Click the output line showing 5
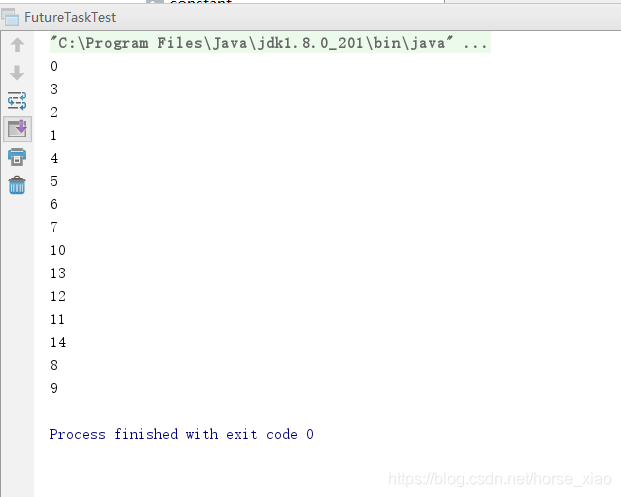The height and width of the screenshot is (497, 621). 54,181
